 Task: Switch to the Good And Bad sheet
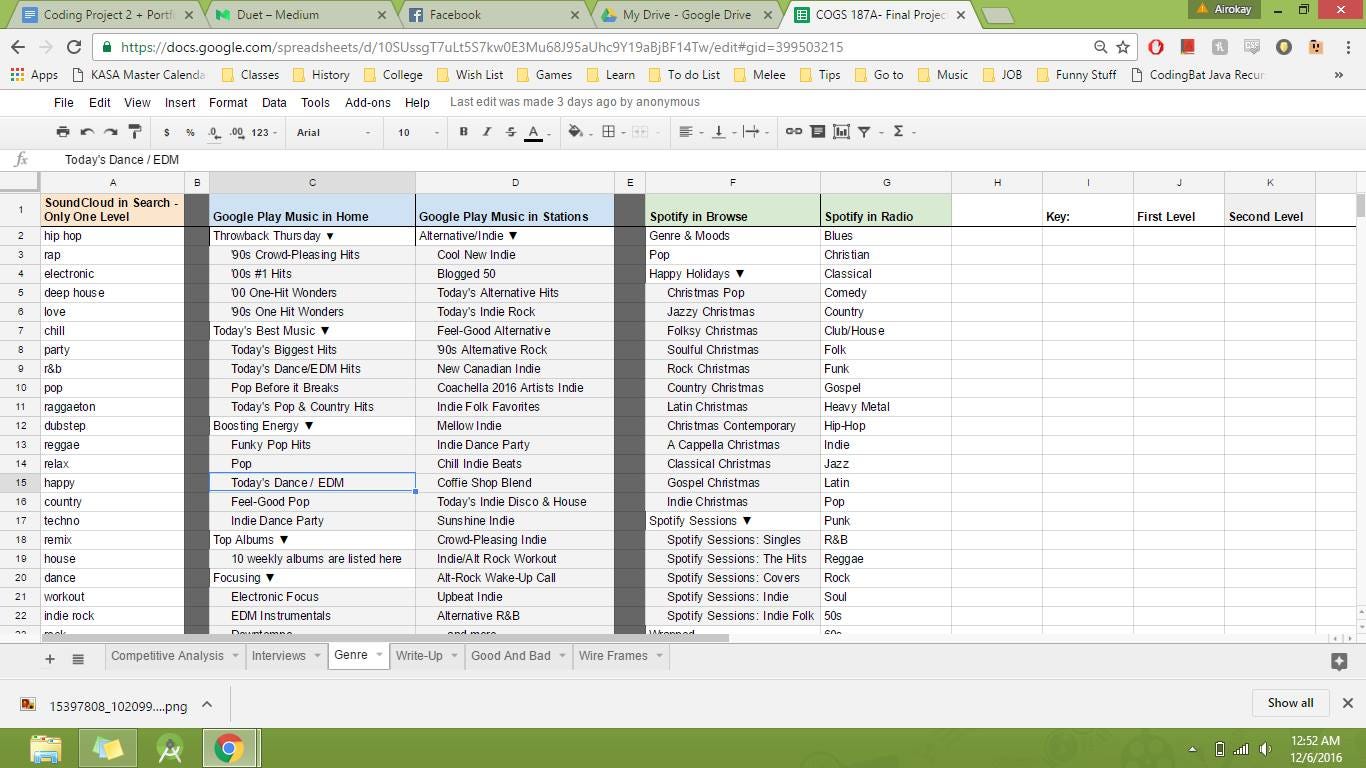coord(510,656)
